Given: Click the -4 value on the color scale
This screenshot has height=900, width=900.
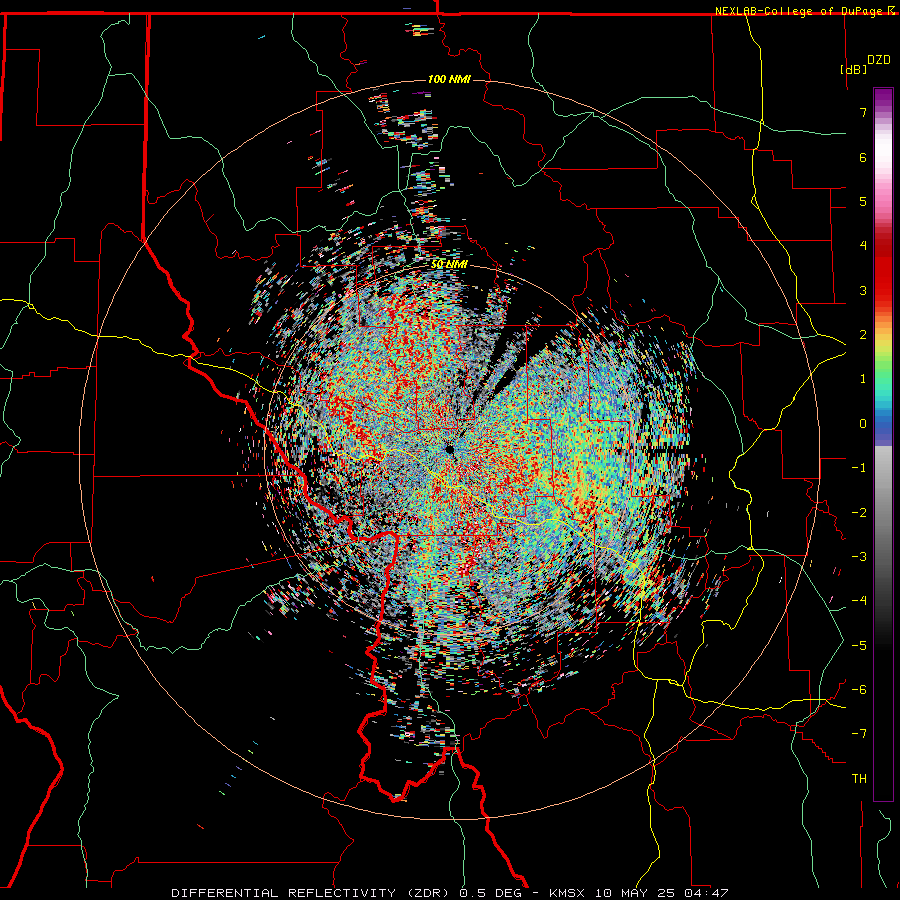Looking at the screenshot, I should click(859, 601).
